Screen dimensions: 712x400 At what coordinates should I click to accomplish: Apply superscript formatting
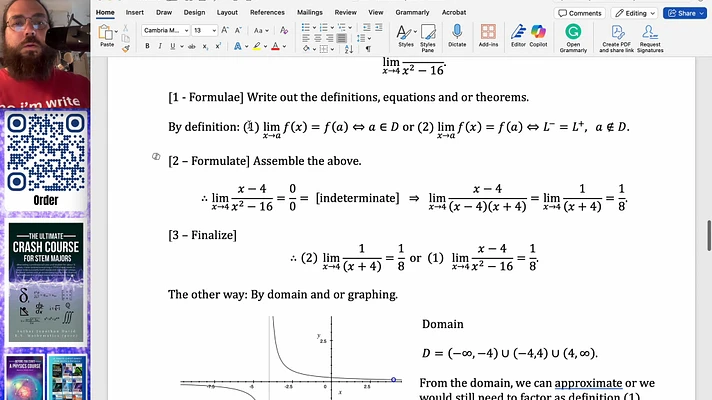(218, 46)
